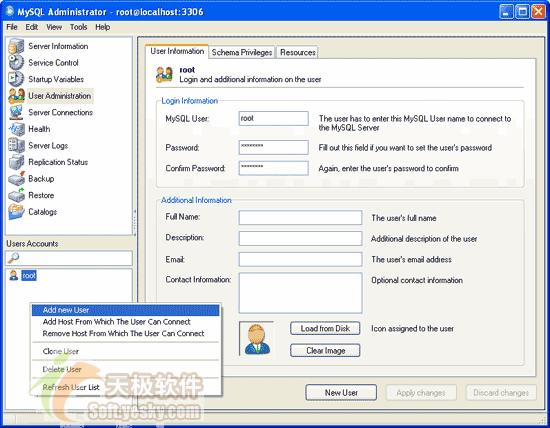Select the root user account entry
Image resolution: width=550 pixels, height=428 pixels.
pos(29,275)
